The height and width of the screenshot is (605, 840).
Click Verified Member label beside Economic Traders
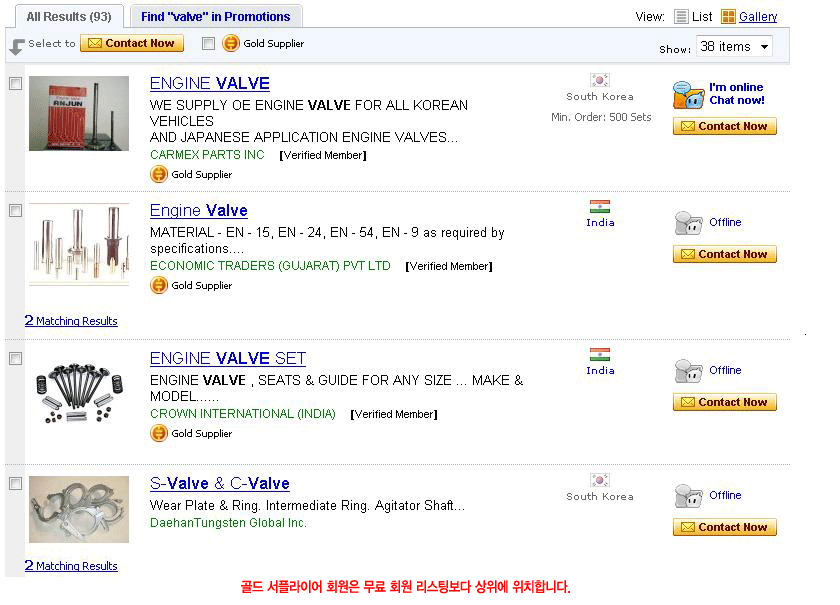click(449, 266)
